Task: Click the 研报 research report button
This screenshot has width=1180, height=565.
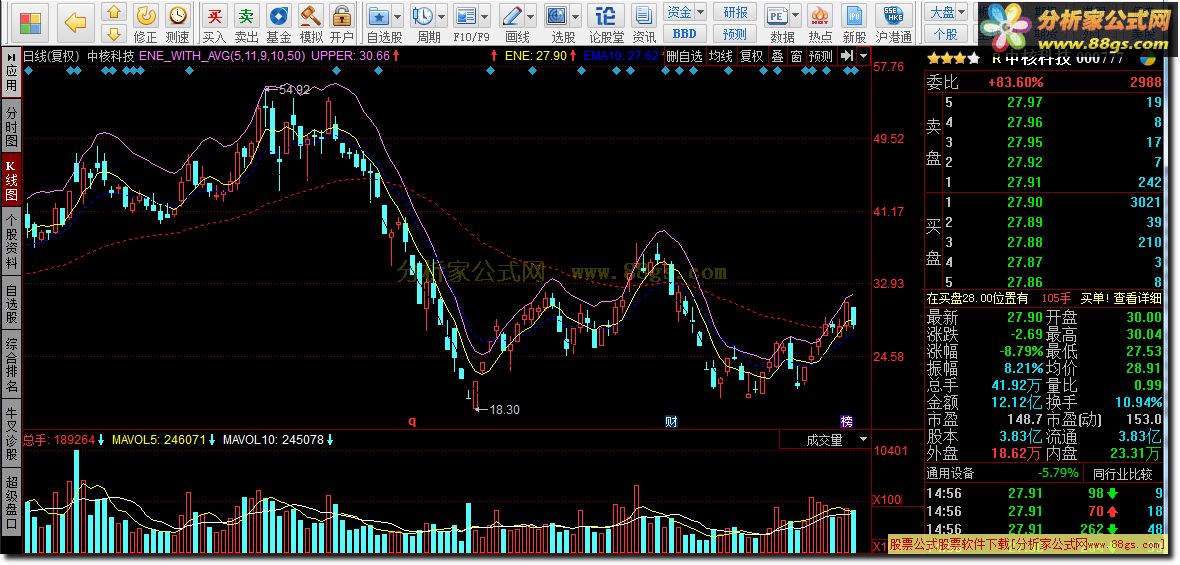Action: [x=734, y=12]
